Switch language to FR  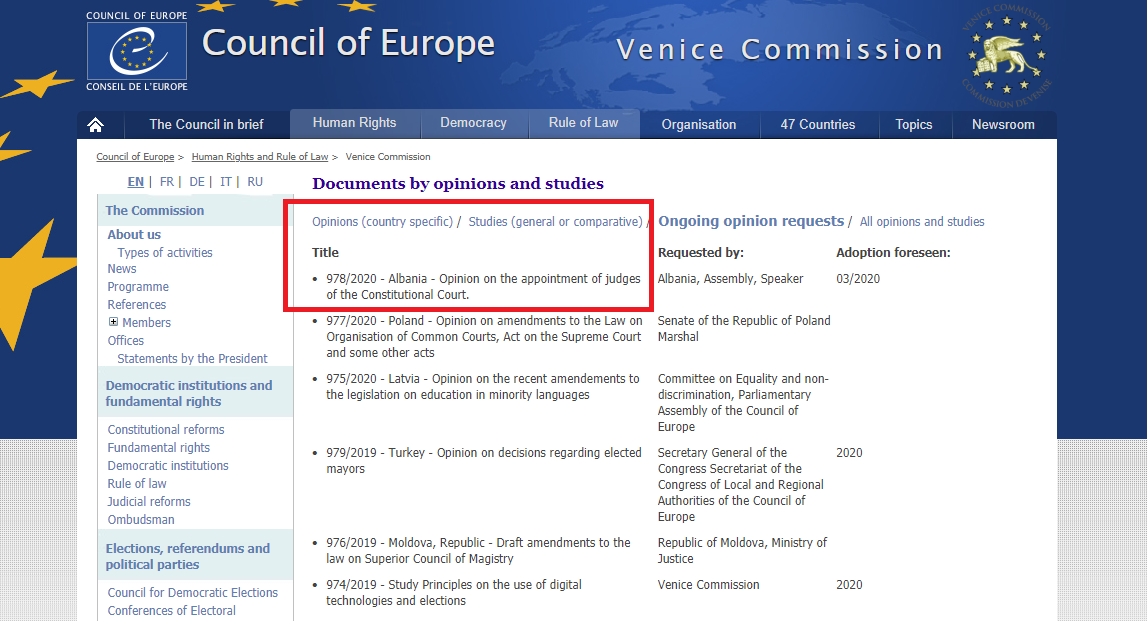click(167, 181)
